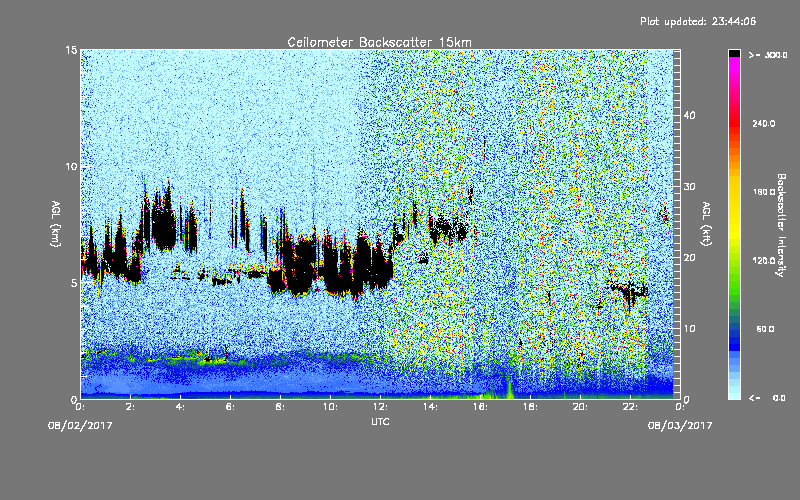Click the 22: hour tick on time axis
The image size is (800, 500).
(630, 407)
